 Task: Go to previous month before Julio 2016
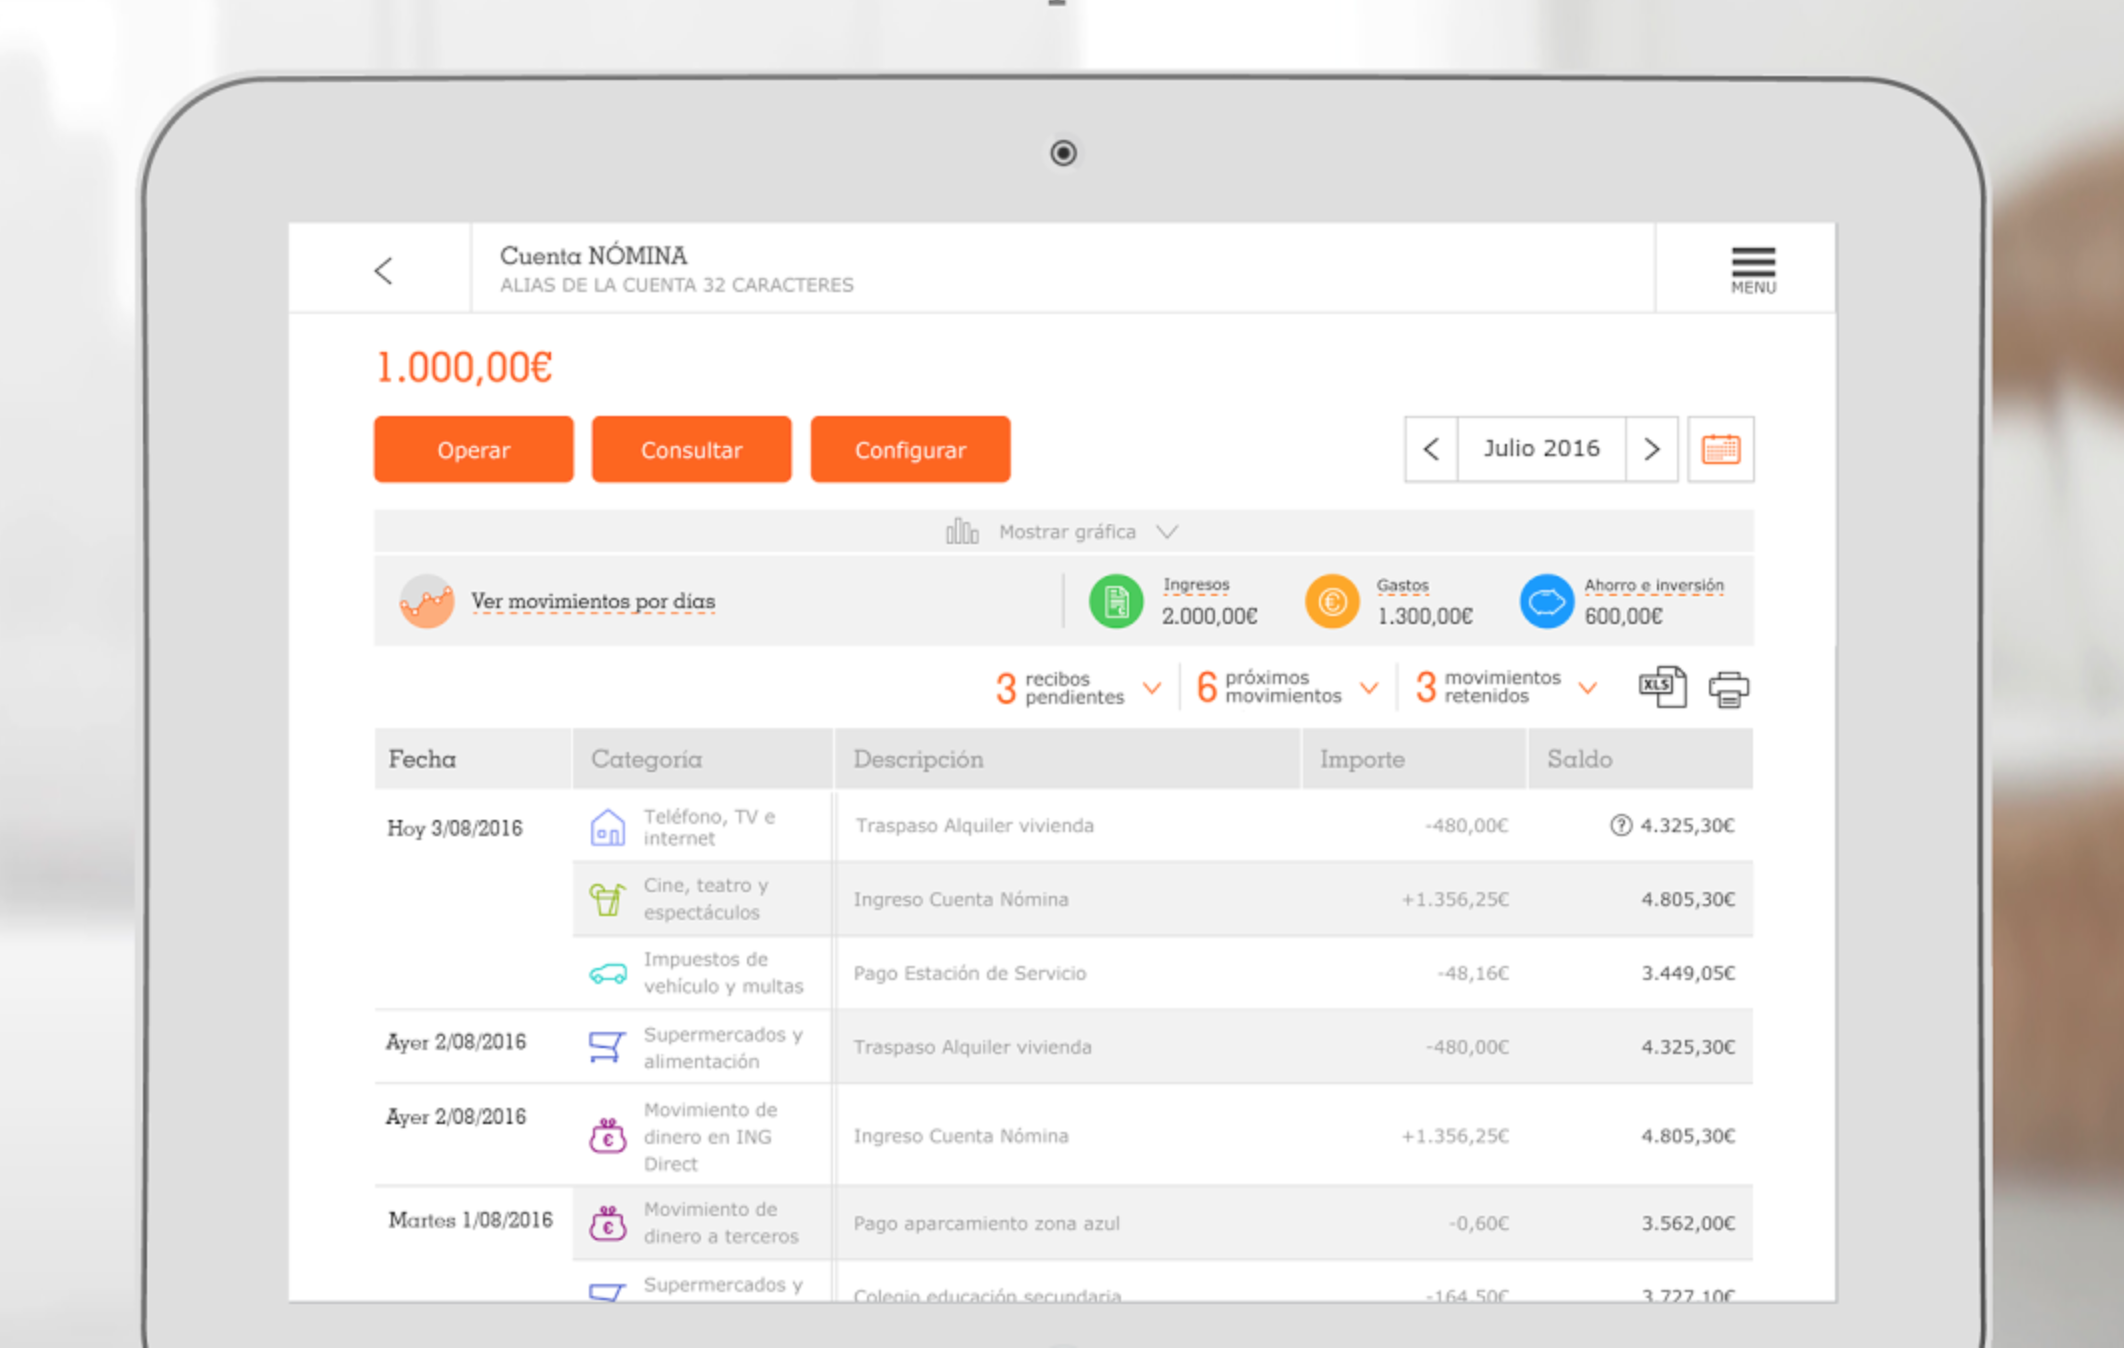tap(1431, 449)
